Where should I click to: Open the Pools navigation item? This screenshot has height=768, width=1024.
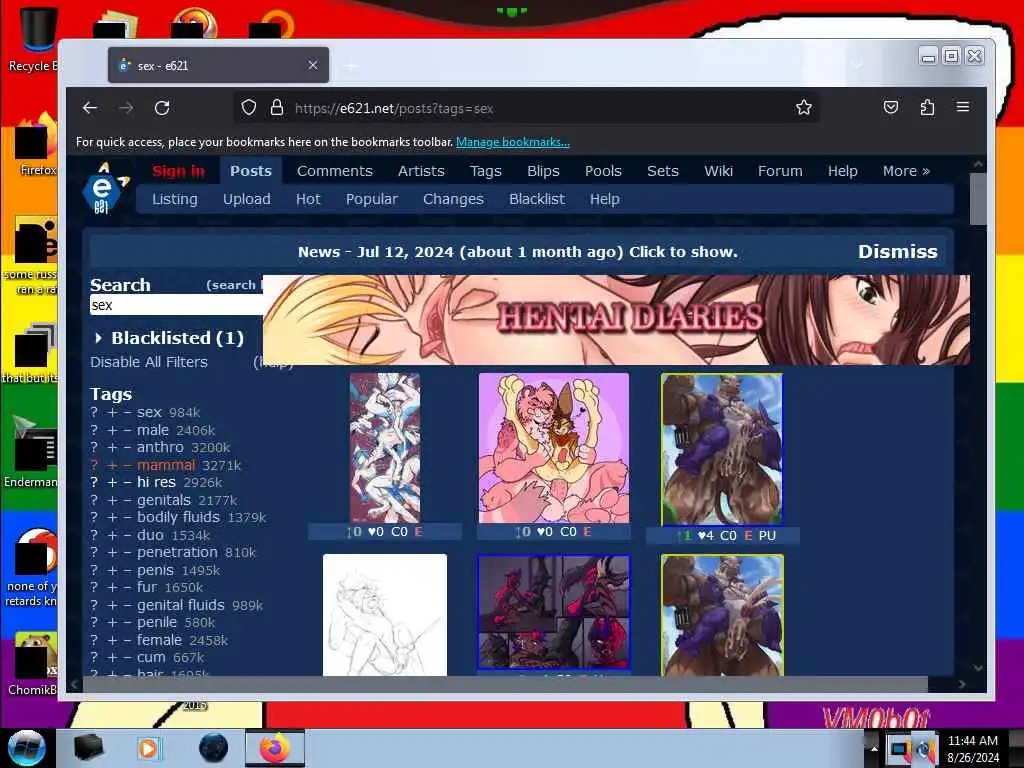pyautogui.click(x=603, y=171)
